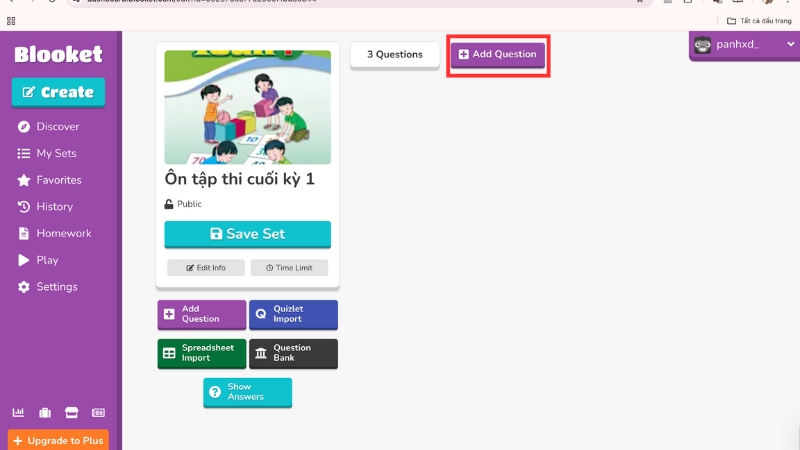
Task: Click the Save Set button
Action: 247,234
